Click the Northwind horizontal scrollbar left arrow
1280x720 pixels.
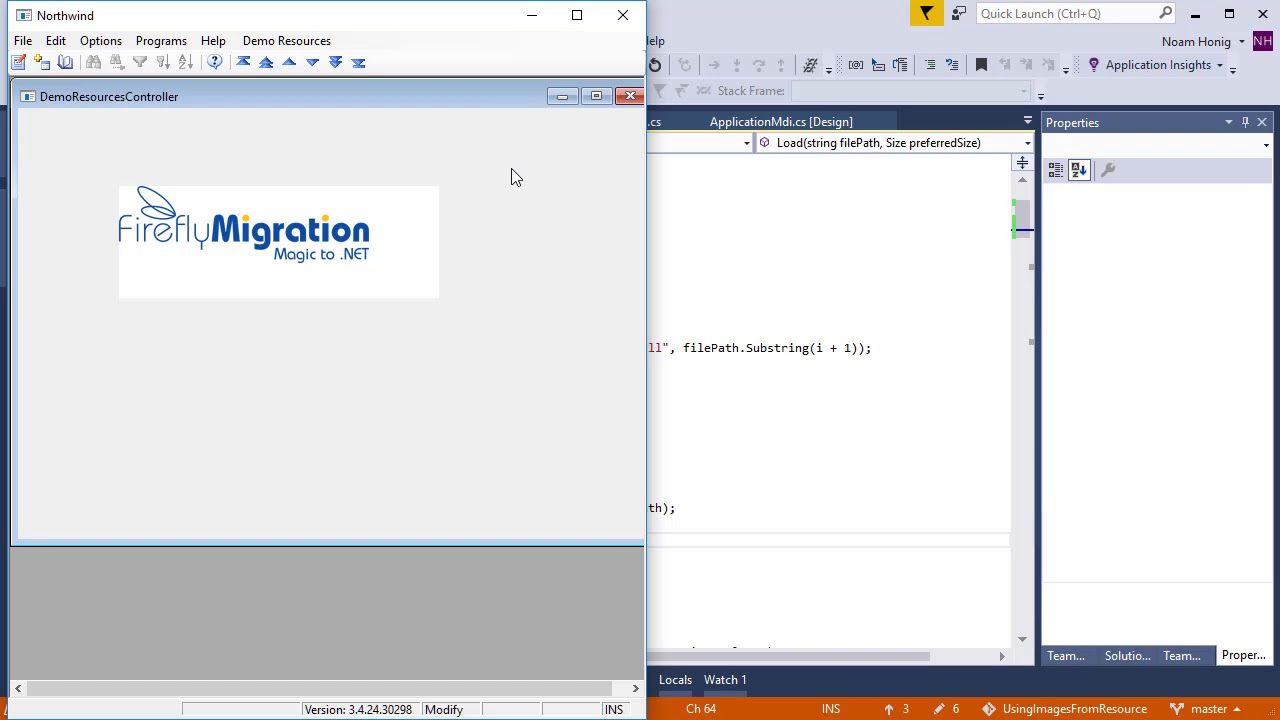tap(18, 688)
